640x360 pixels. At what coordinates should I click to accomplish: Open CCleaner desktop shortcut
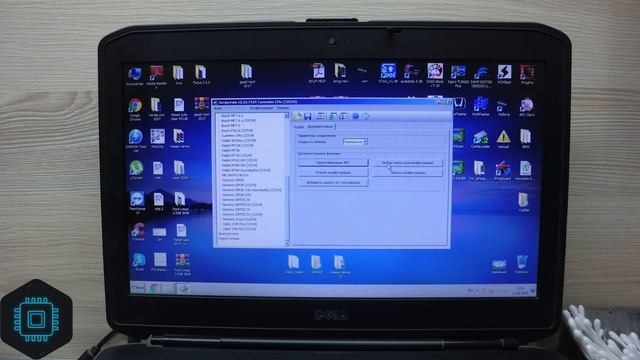click(x=138, y=232)
